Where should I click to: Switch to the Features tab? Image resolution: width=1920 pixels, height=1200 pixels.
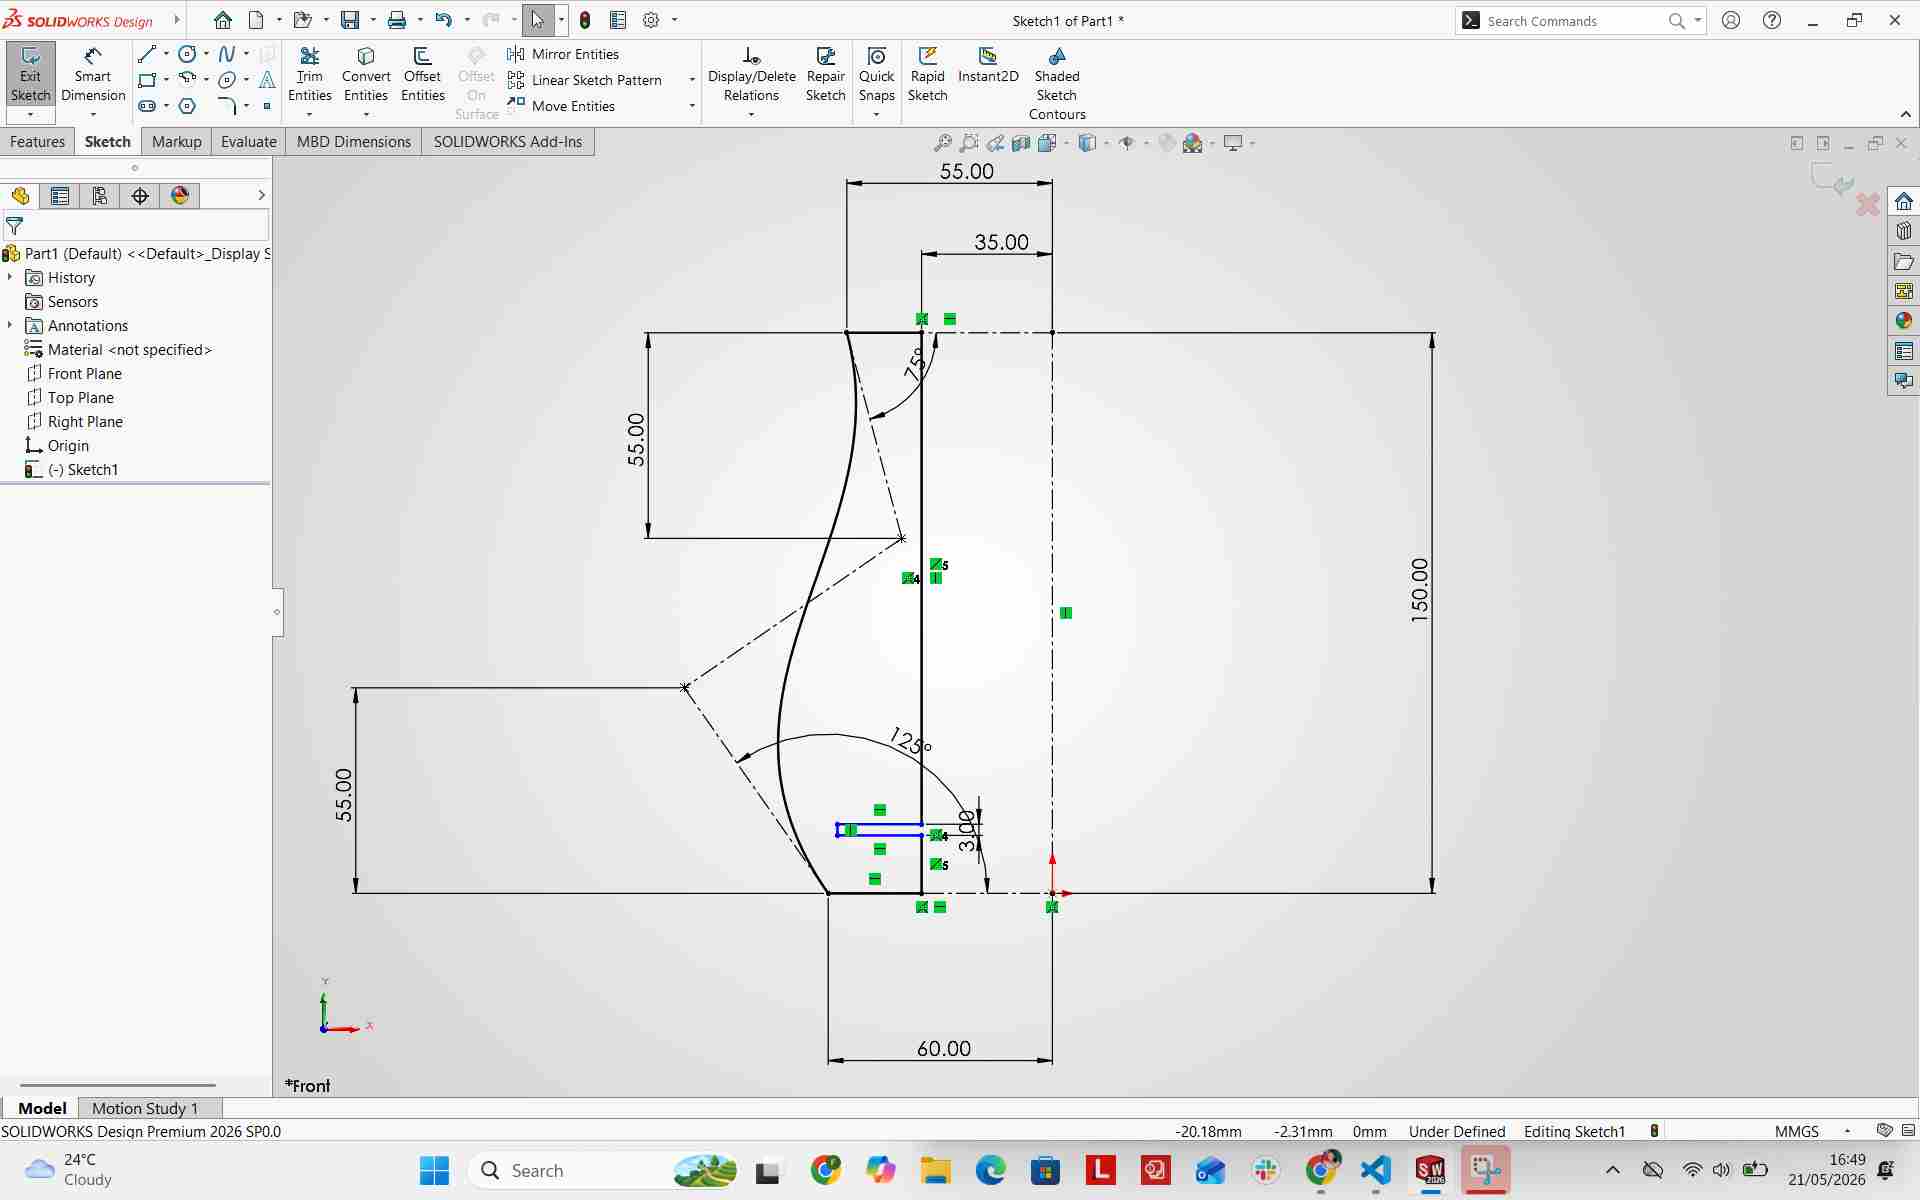tap(37, 142)
